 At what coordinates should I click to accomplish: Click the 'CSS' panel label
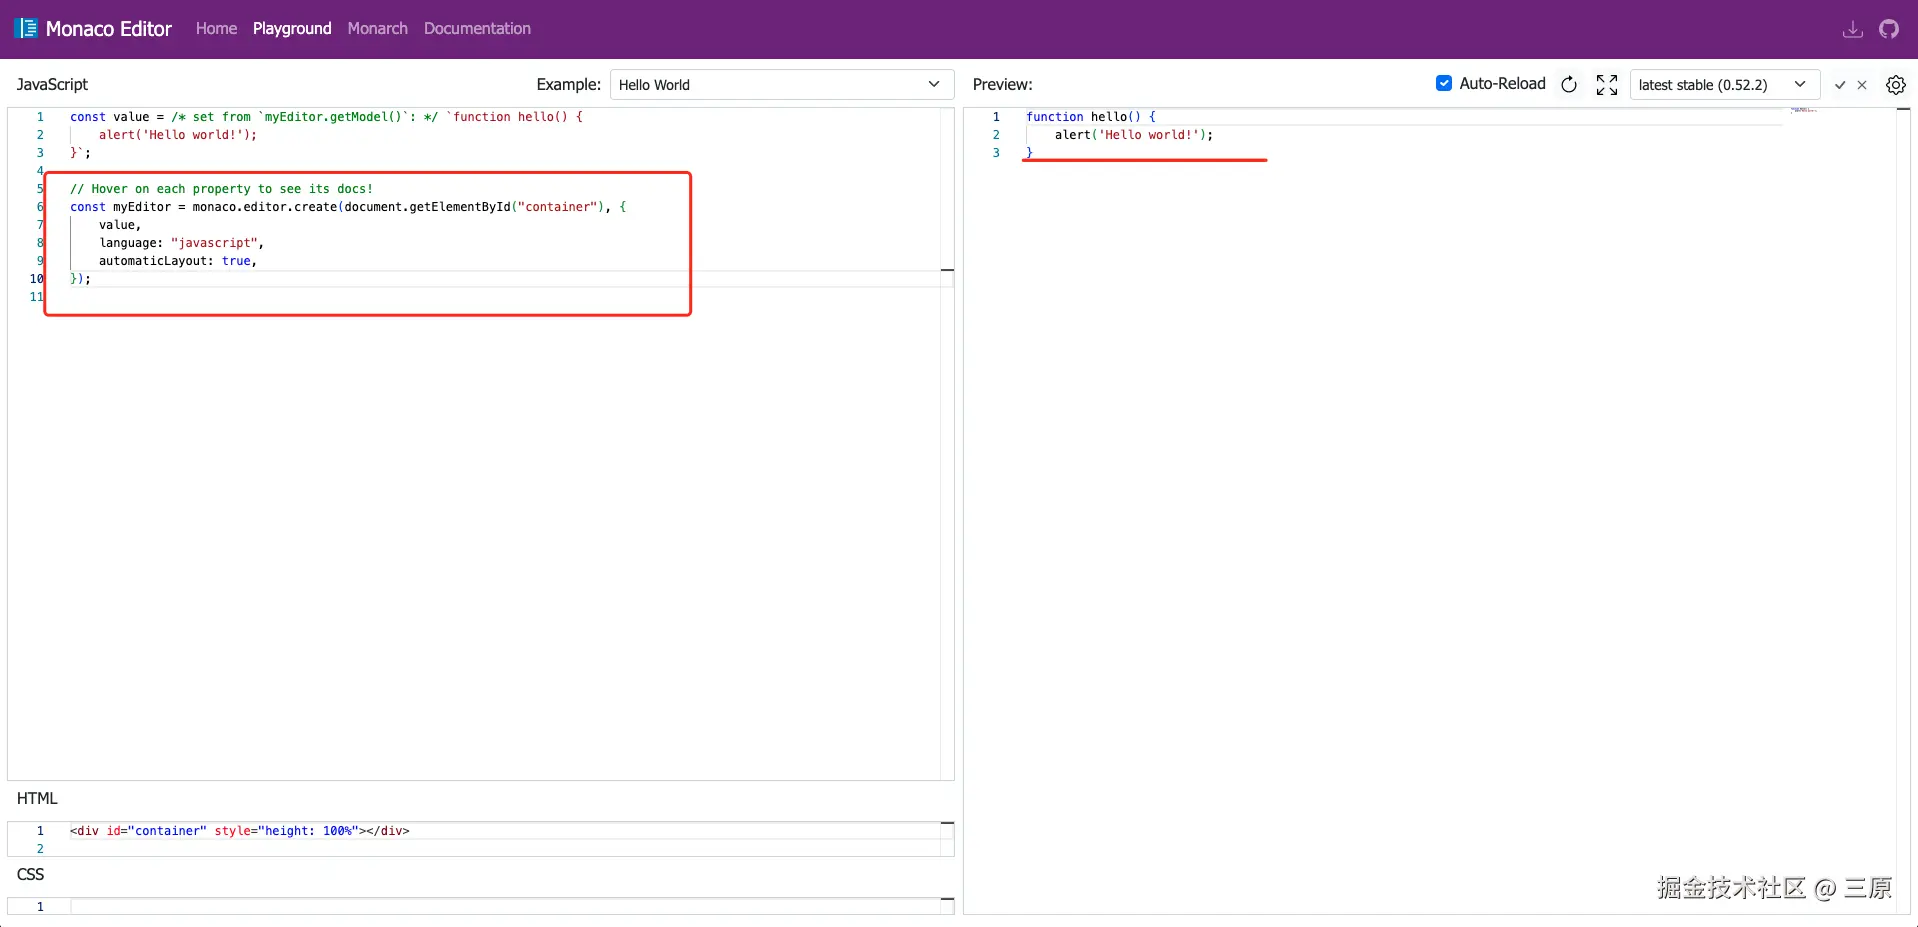pos(31,875)
